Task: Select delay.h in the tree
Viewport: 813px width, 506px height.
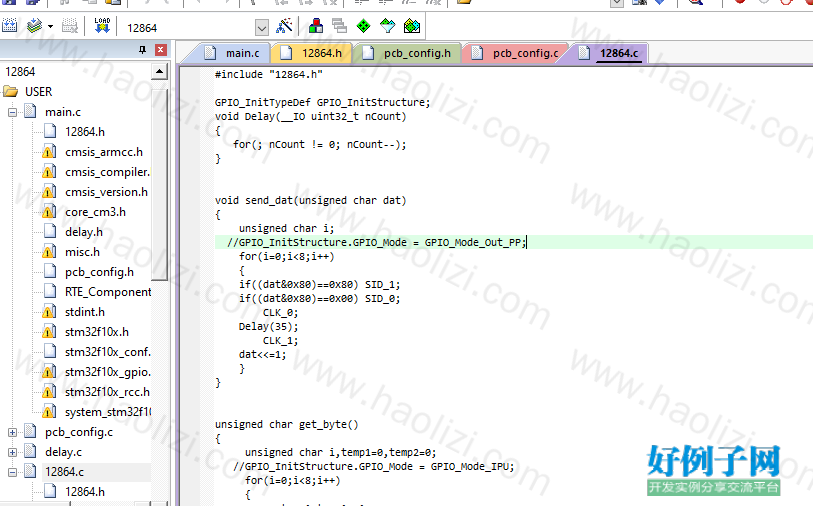Action: (x=83, y=232)
